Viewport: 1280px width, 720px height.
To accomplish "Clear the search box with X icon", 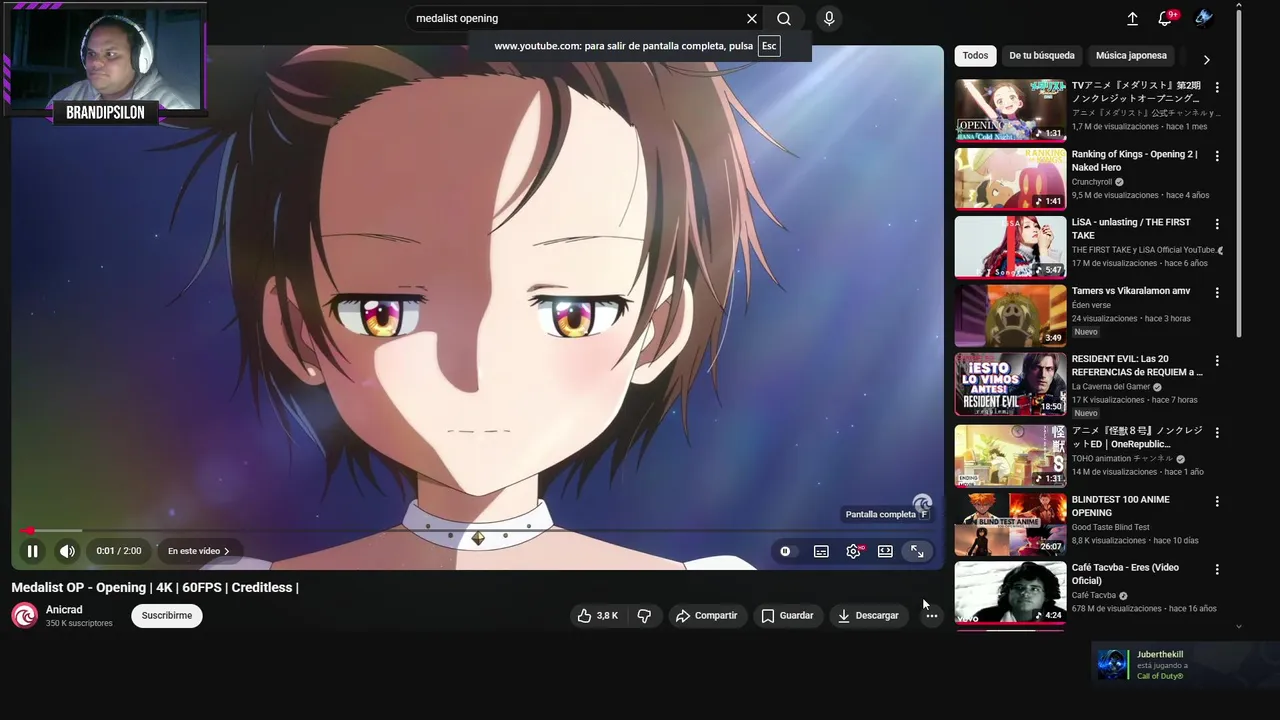I will 752,18.
